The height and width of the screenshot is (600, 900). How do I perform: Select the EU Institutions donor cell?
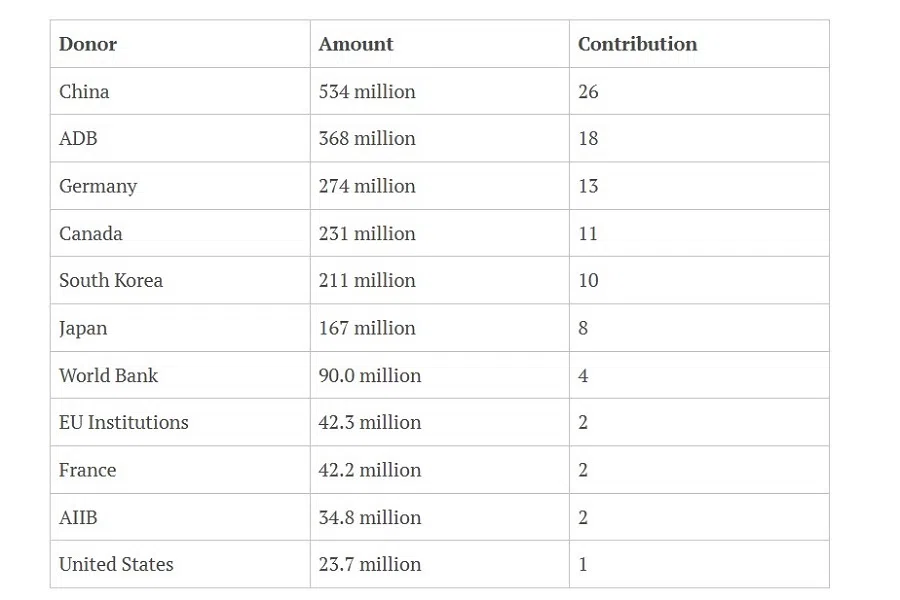pos(124,422)
